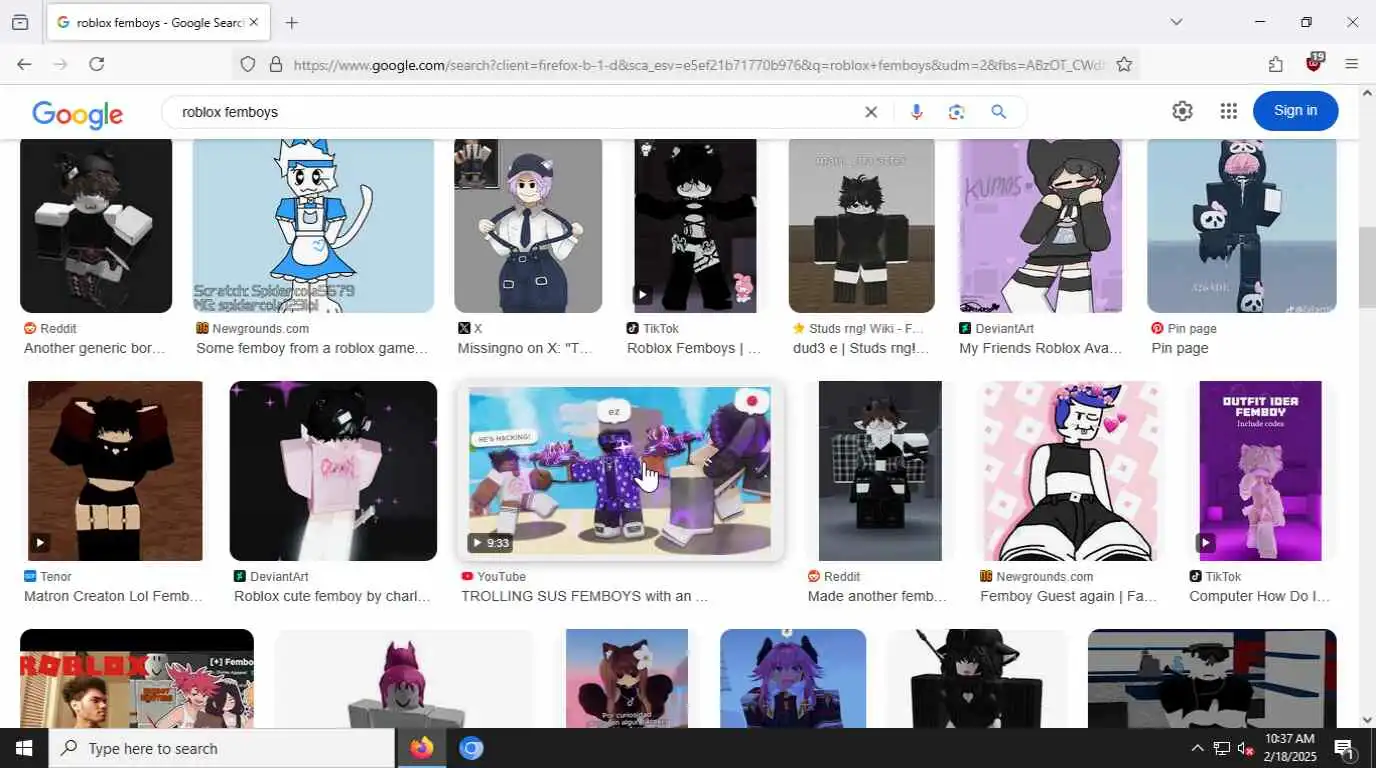Click the address bar URL

pyautogui.click(x=700, y=65)
